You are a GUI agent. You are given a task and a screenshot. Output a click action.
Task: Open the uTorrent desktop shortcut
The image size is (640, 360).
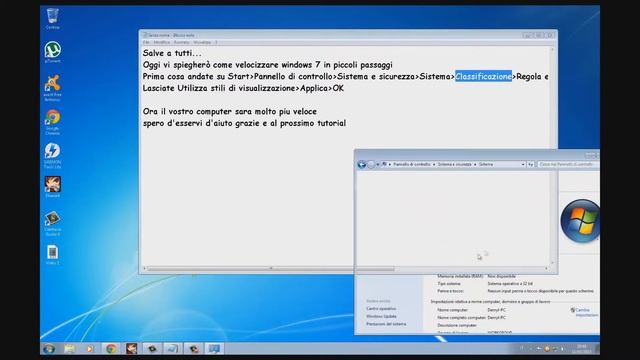[52, 52]
